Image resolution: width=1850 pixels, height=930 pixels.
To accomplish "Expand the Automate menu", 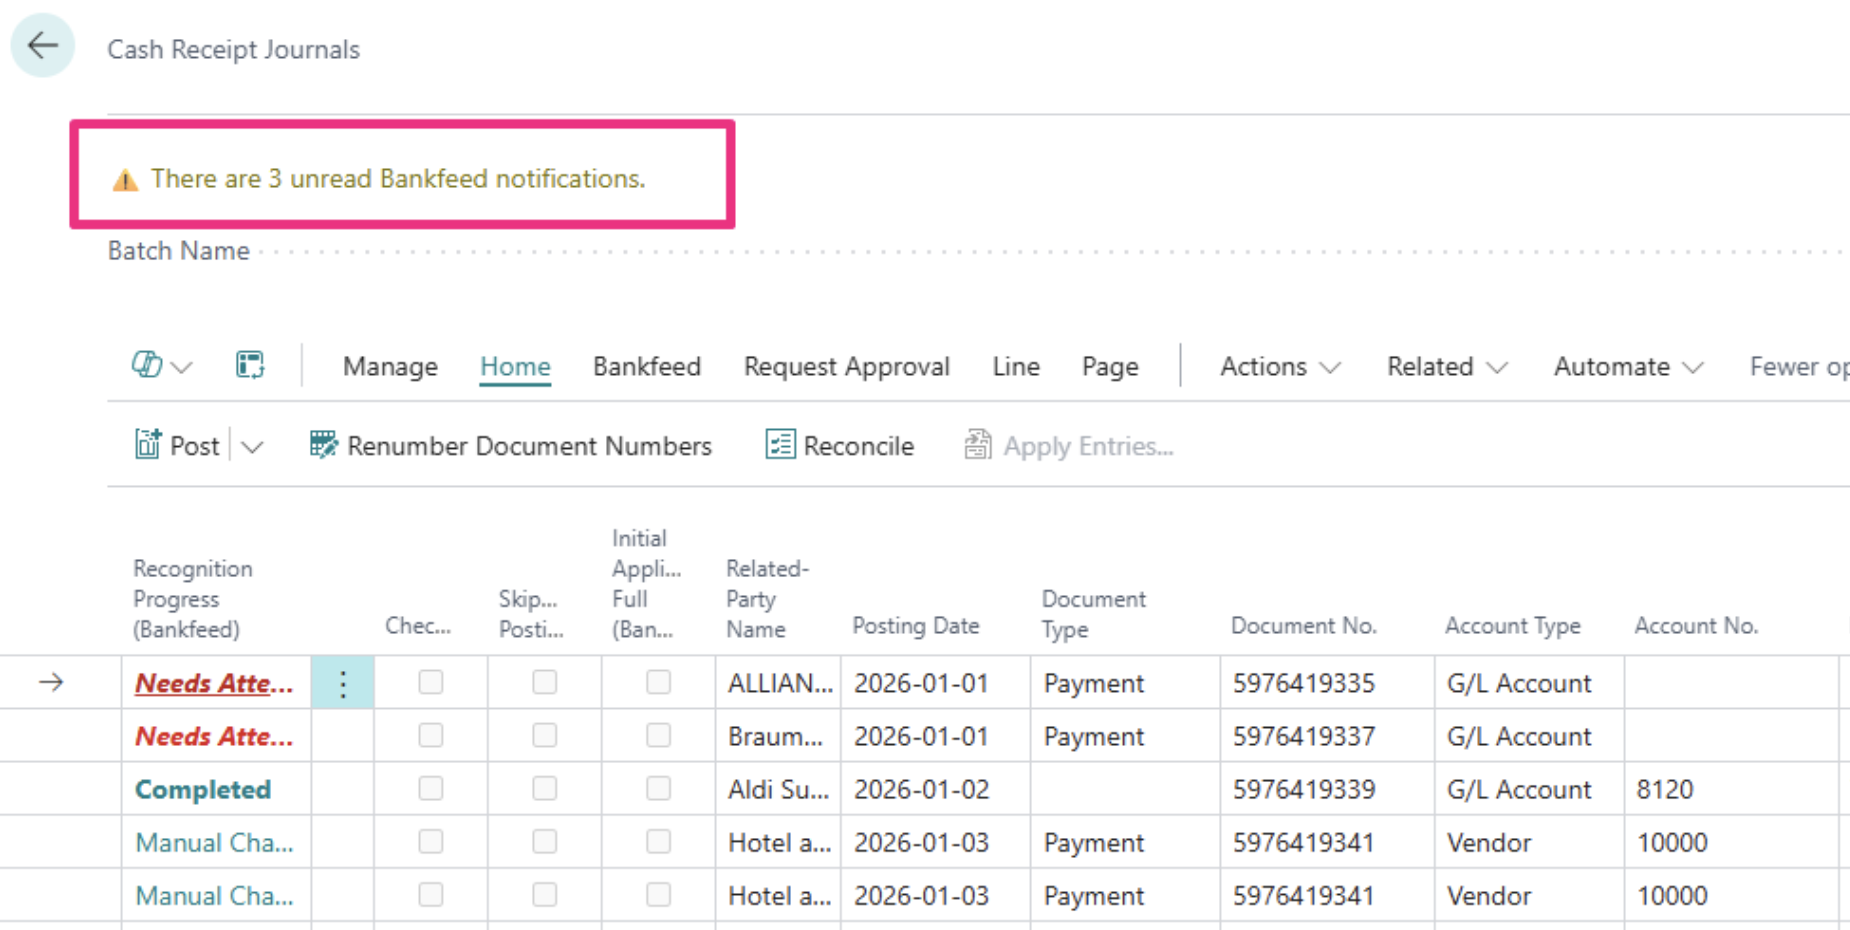I will coord(1628,367).
